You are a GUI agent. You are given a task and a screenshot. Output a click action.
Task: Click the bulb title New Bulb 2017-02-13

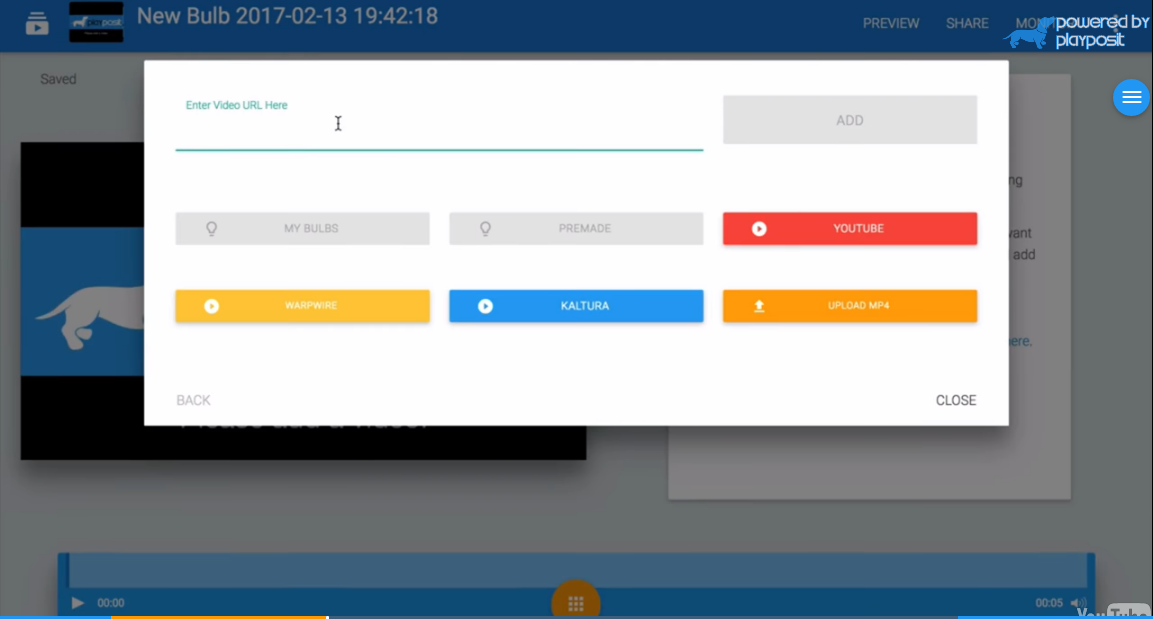point(287,16)
